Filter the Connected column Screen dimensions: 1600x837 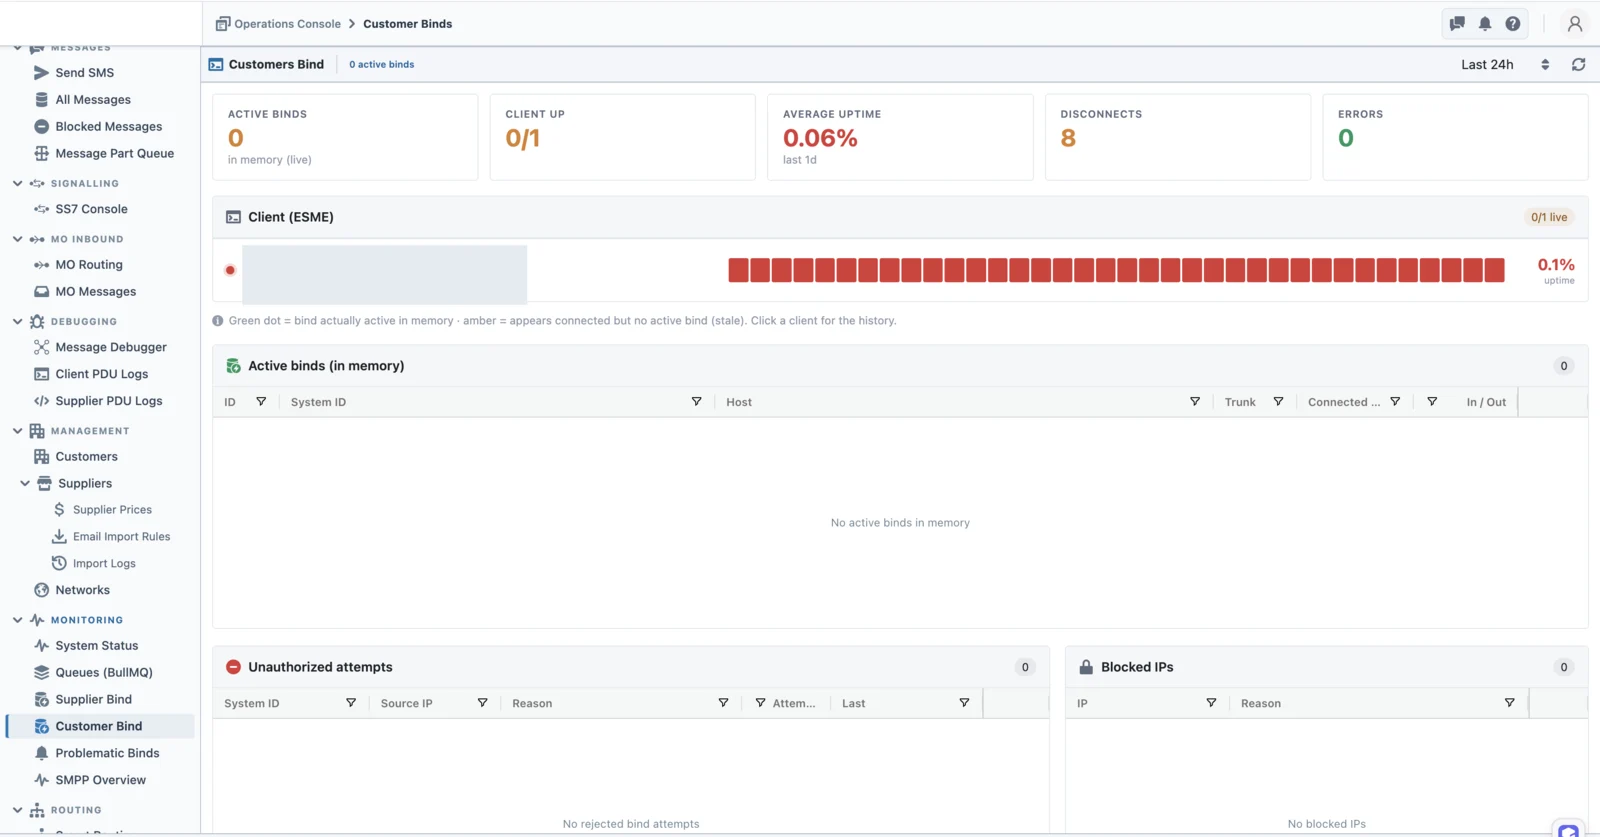click(1395, 402)
